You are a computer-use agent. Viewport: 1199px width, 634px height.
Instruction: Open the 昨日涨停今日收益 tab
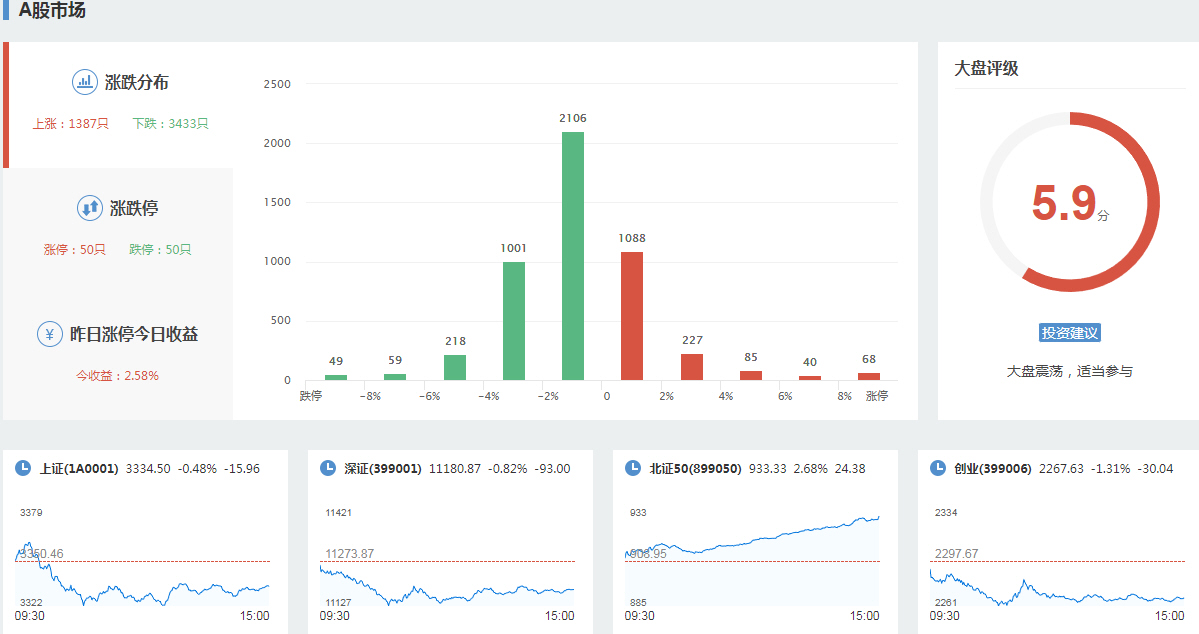click(134, 334)
